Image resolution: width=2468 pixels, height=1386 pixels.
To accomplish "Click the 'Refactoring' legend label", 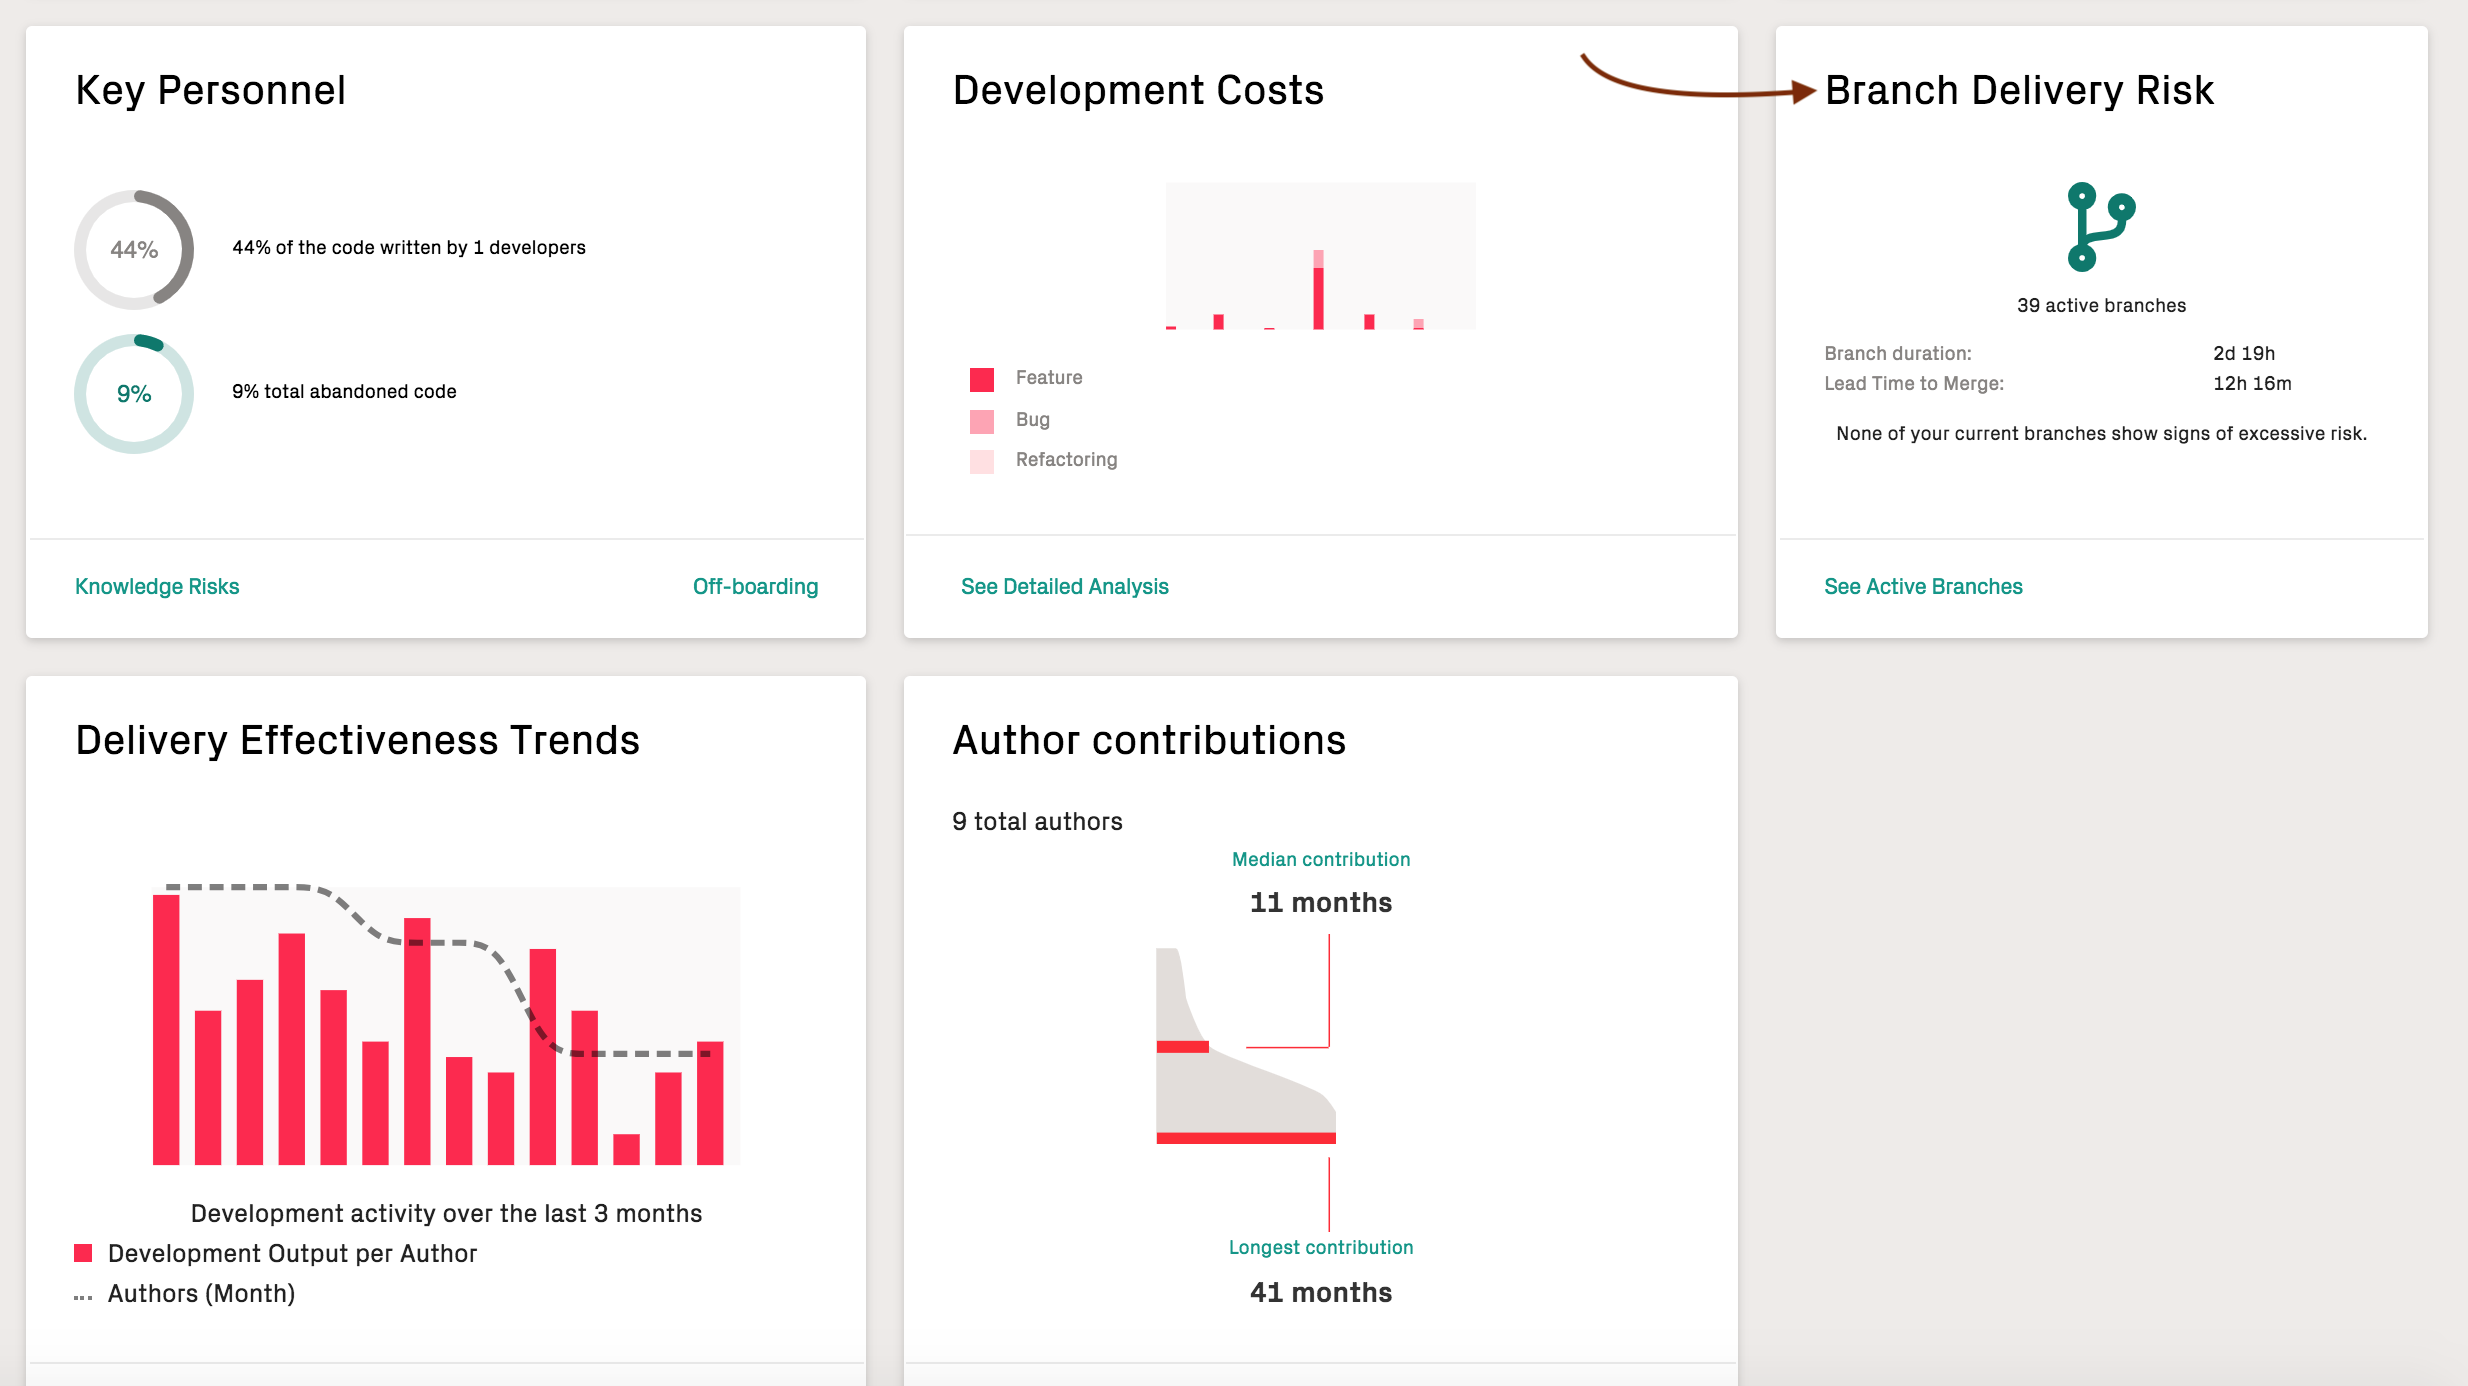I will click(1066, 460).
